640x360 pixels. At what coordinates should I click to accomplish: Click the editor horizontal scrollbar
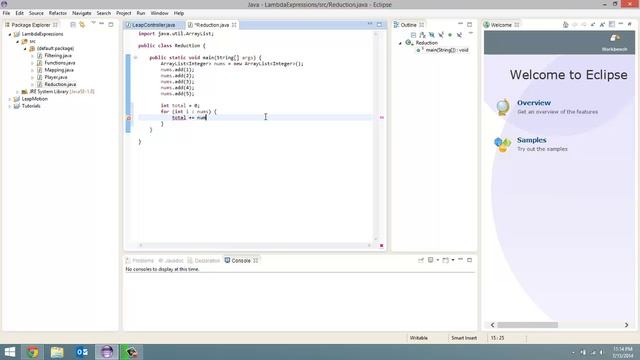[x=255, y=245]
